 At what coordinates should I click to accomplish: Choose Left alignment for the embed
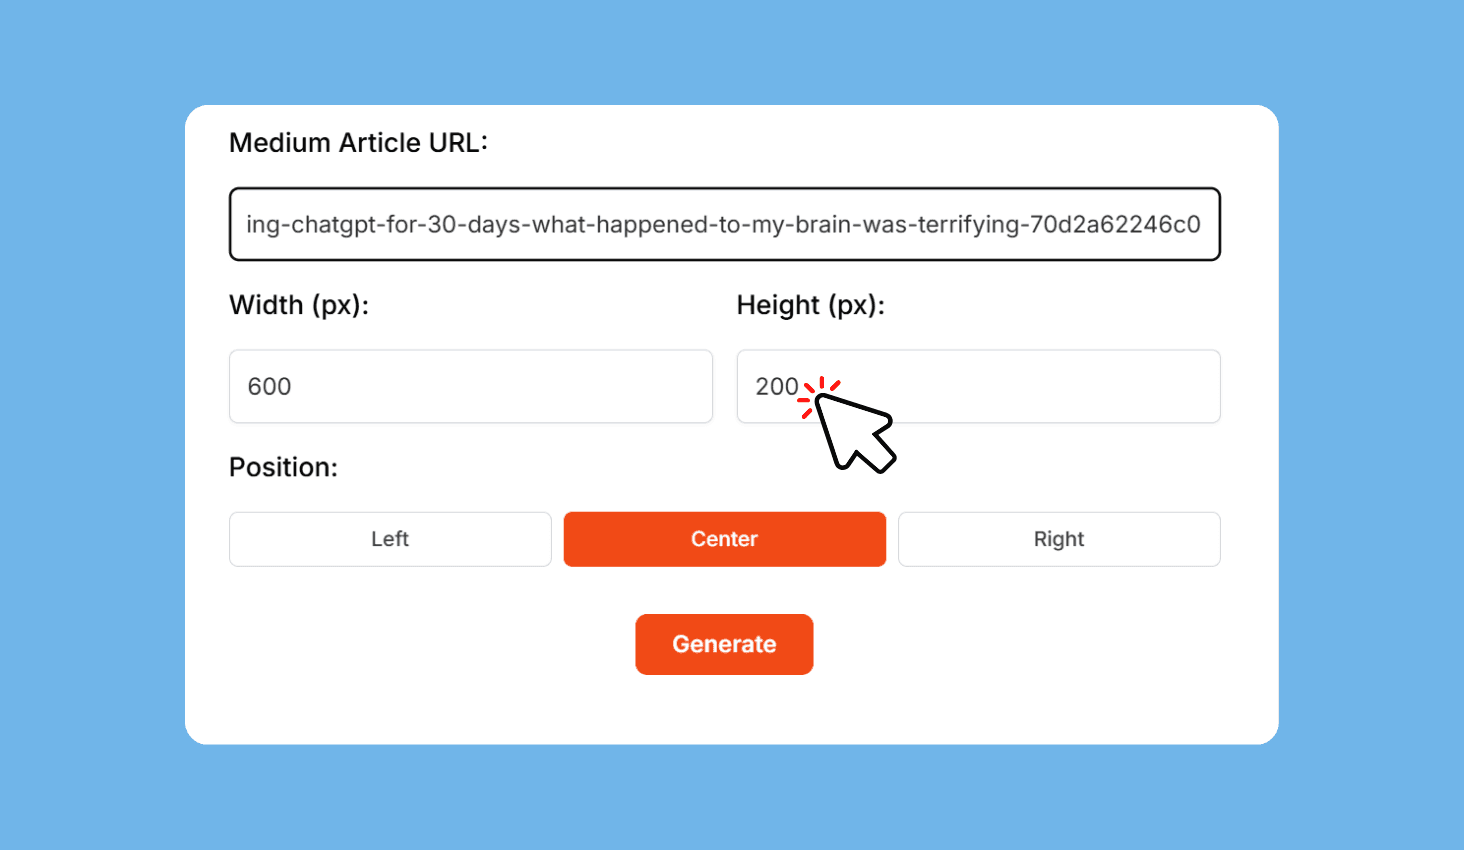[389, 539]
